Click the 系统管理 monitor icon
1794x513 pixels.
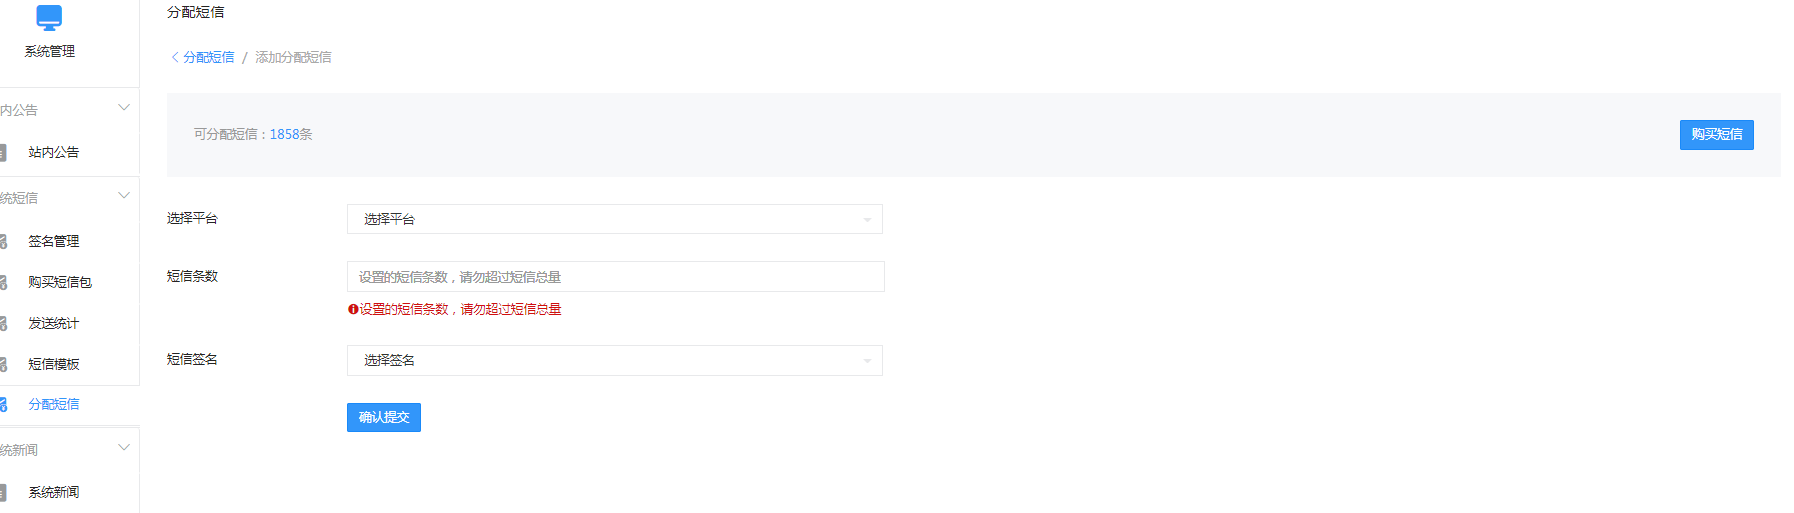(49, 17)
